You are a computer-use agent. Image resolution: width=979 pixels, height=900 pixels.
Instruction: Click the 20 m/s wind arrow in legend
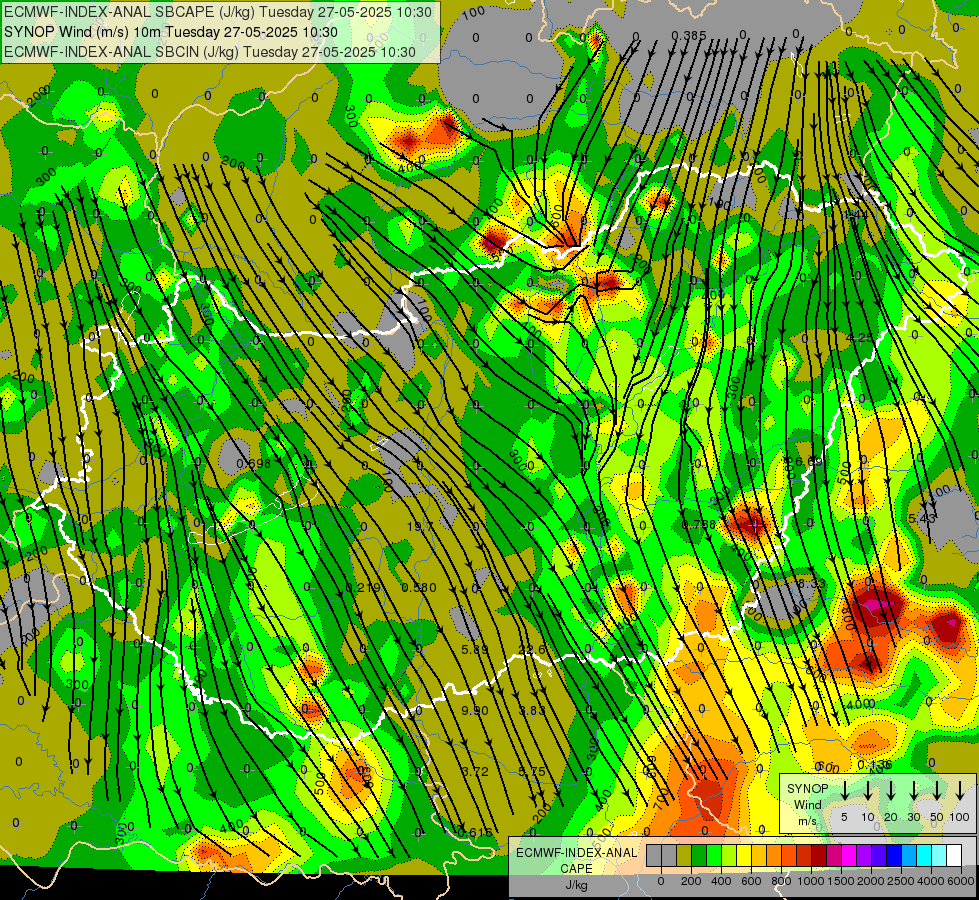point(891,791)
